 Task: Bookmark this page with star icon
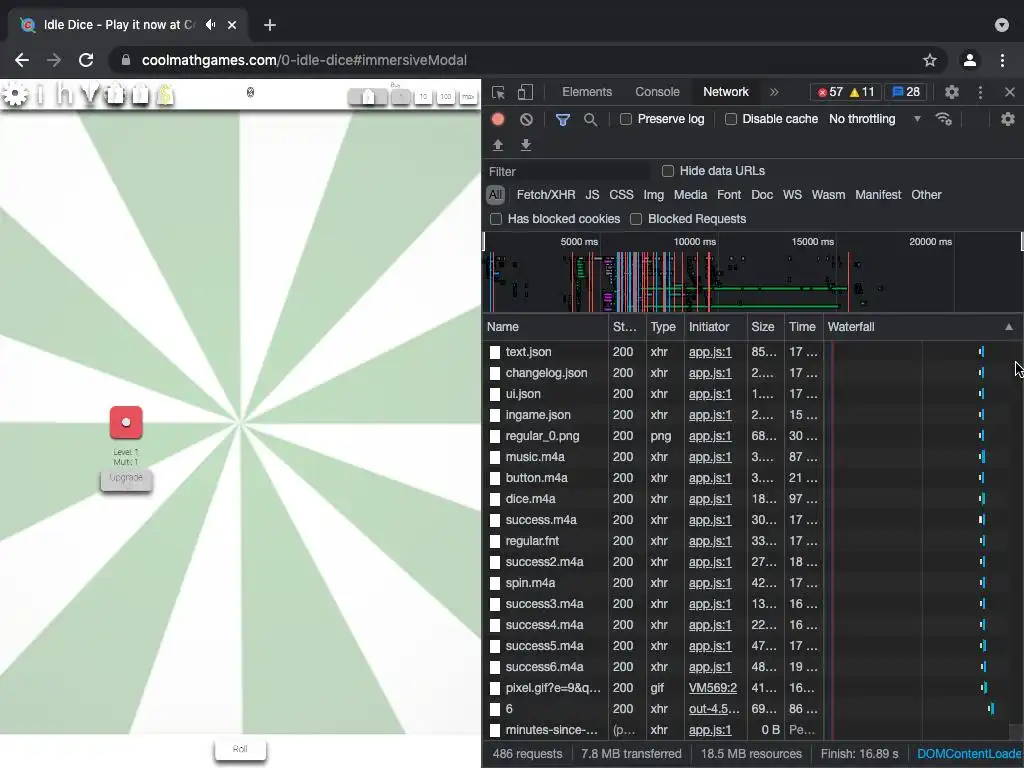(929, 60)
